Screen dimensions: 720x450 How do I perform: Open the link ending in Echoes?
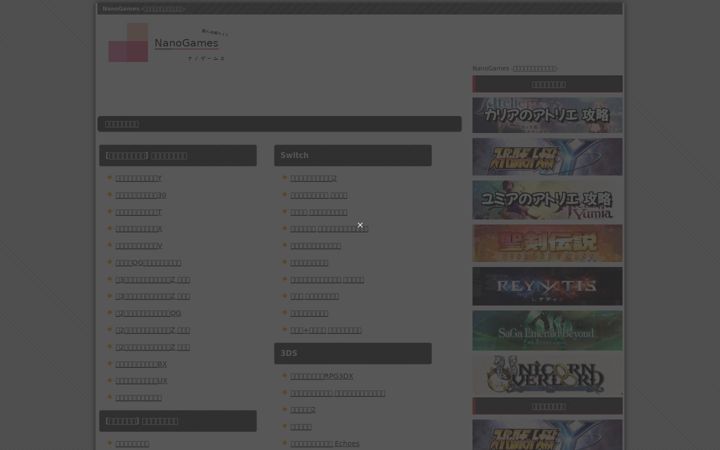pos(325,444)
